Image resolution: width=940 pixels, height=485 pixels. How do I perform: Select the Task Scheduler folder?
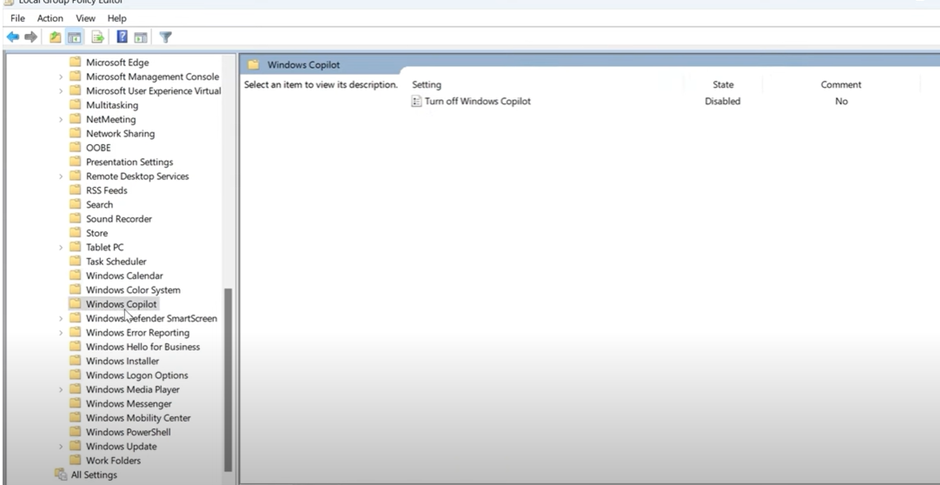(116, 261)
